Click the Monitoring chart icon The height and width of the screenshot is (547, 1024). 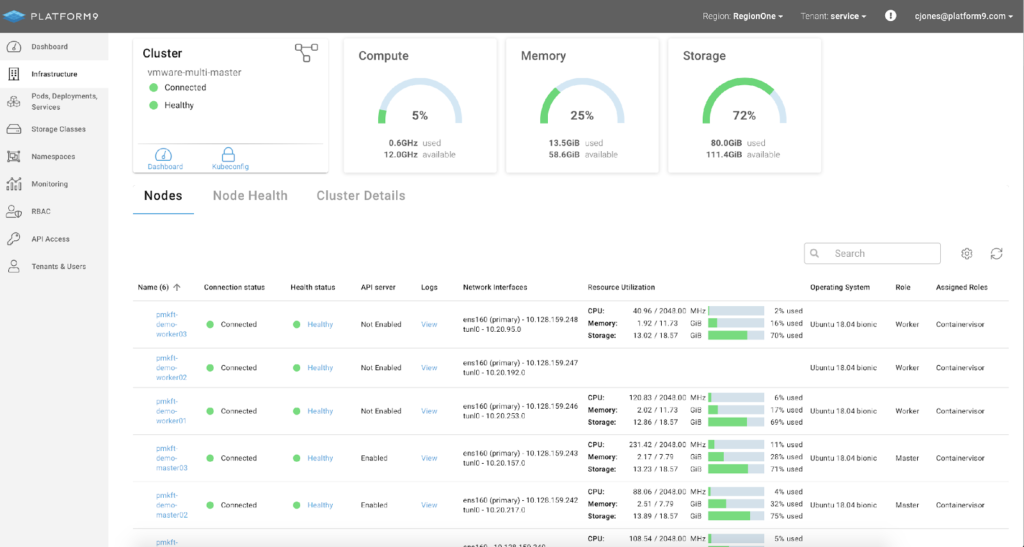(x=14, y=184)
